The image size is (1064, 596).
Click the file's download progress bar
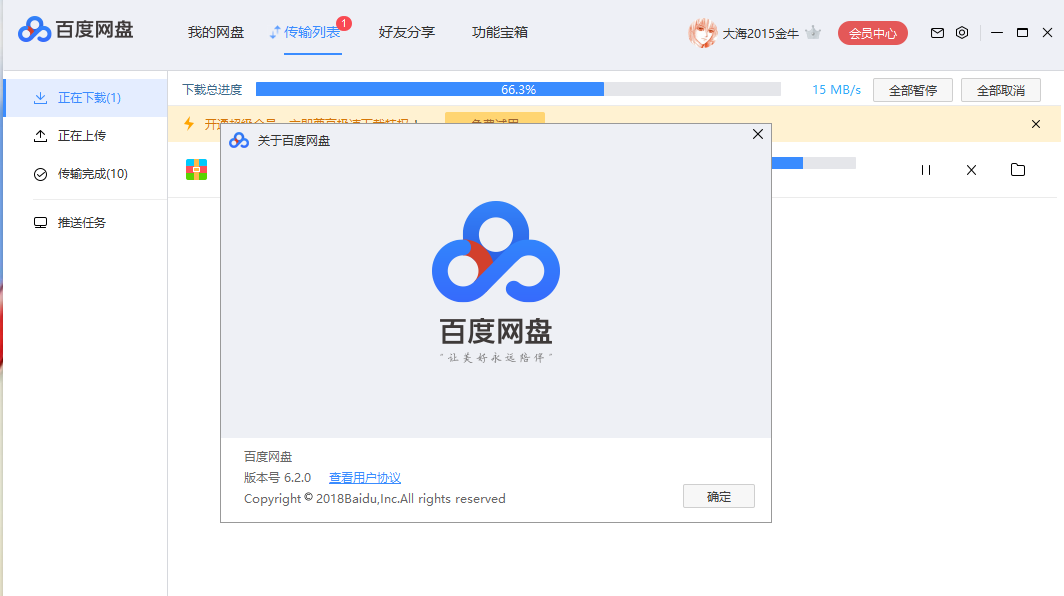tap(814, 163)
